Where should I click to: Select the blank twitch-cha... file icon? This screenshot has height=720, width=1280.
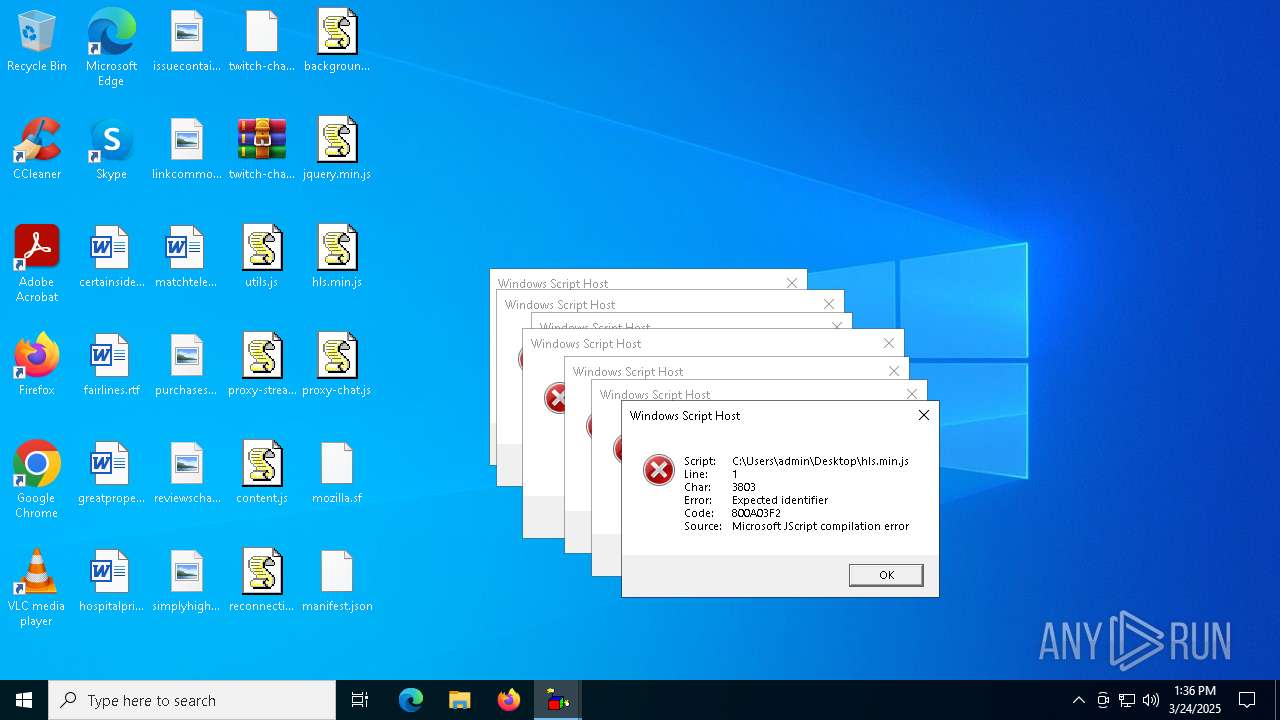(261, 42)
